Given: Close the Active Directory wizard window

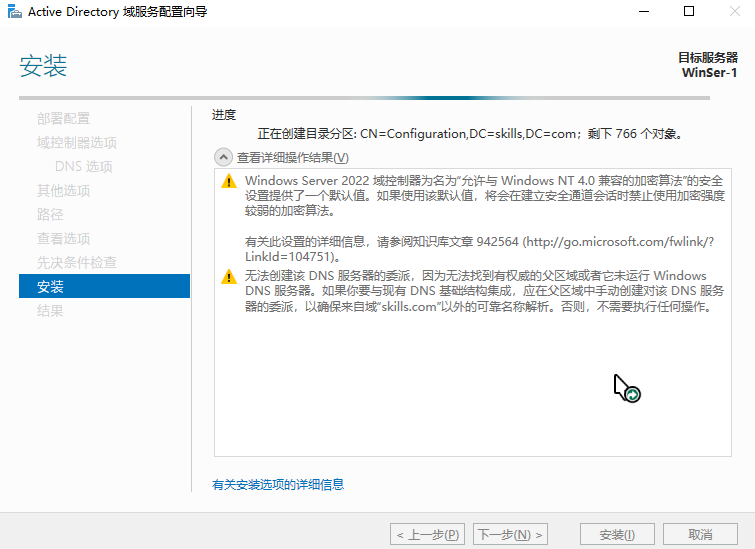Looking at the screenshot, I should (x=734, y=11).
